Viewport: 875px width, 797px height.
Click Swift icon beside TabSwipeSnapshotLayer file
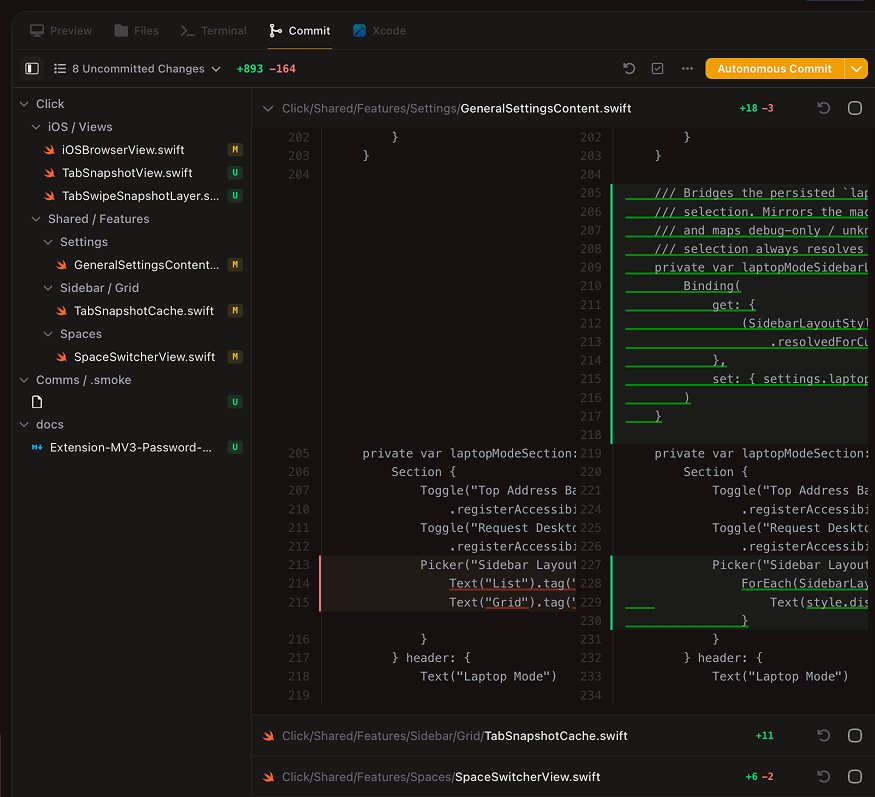[x=50, y=195]
